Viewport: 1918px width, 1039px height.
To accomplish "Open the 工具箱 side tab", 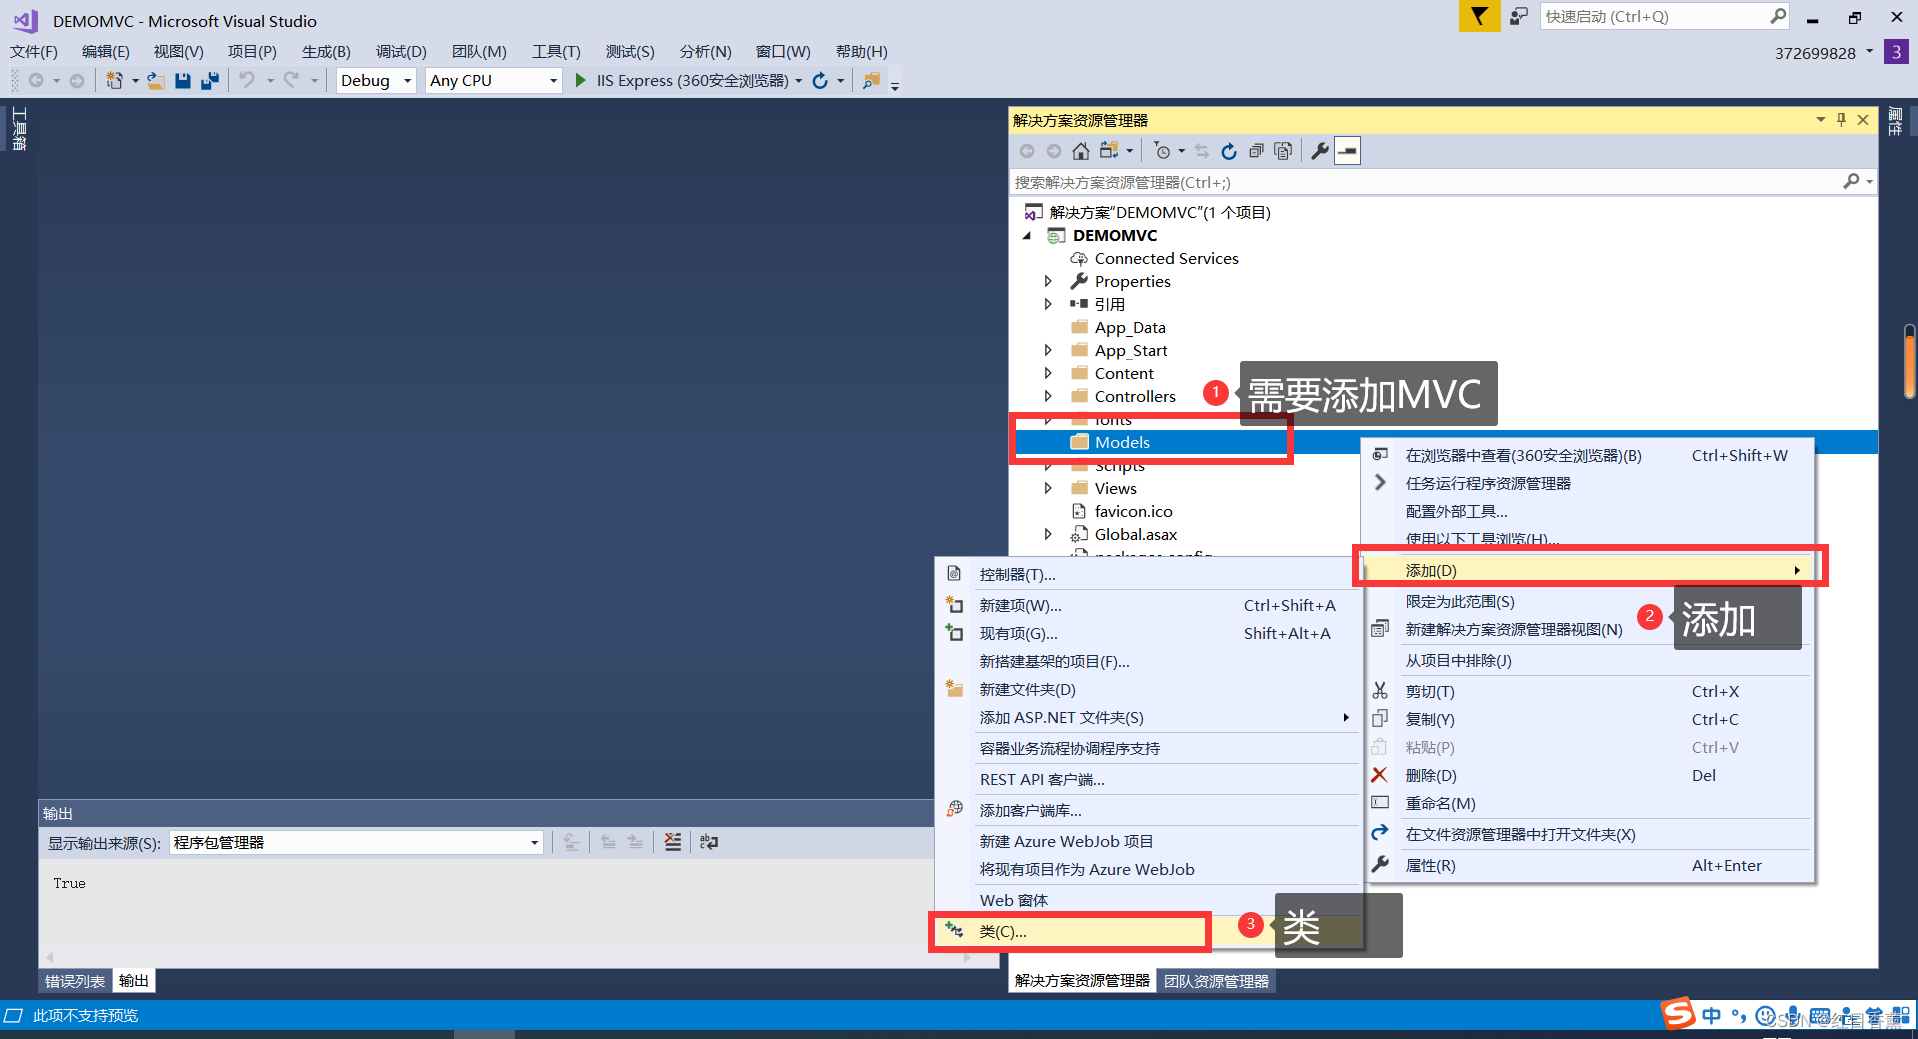I will [x=19, y=129].
